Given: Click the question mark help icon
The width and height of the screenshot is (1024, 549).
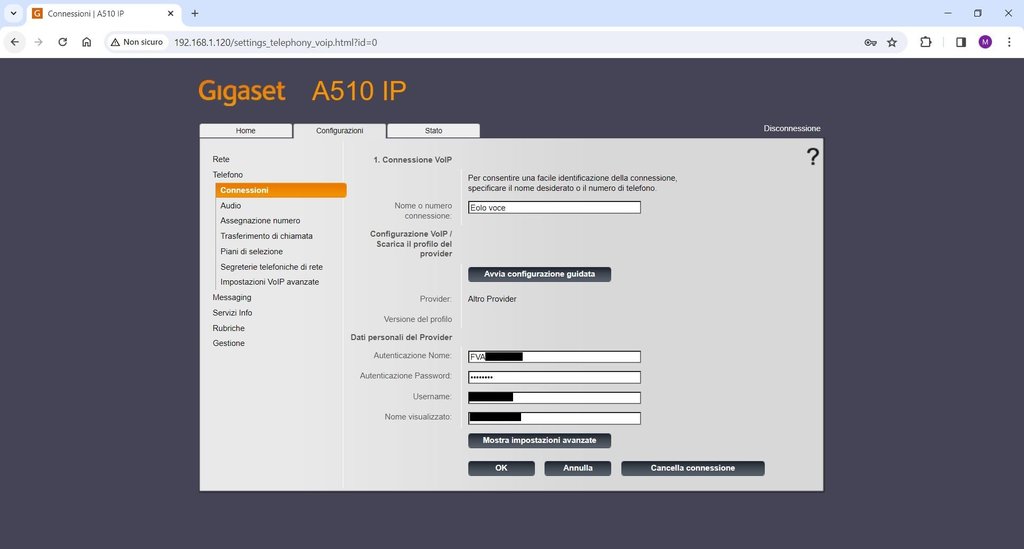Looking at the screenshot, I should coord(812,156).
